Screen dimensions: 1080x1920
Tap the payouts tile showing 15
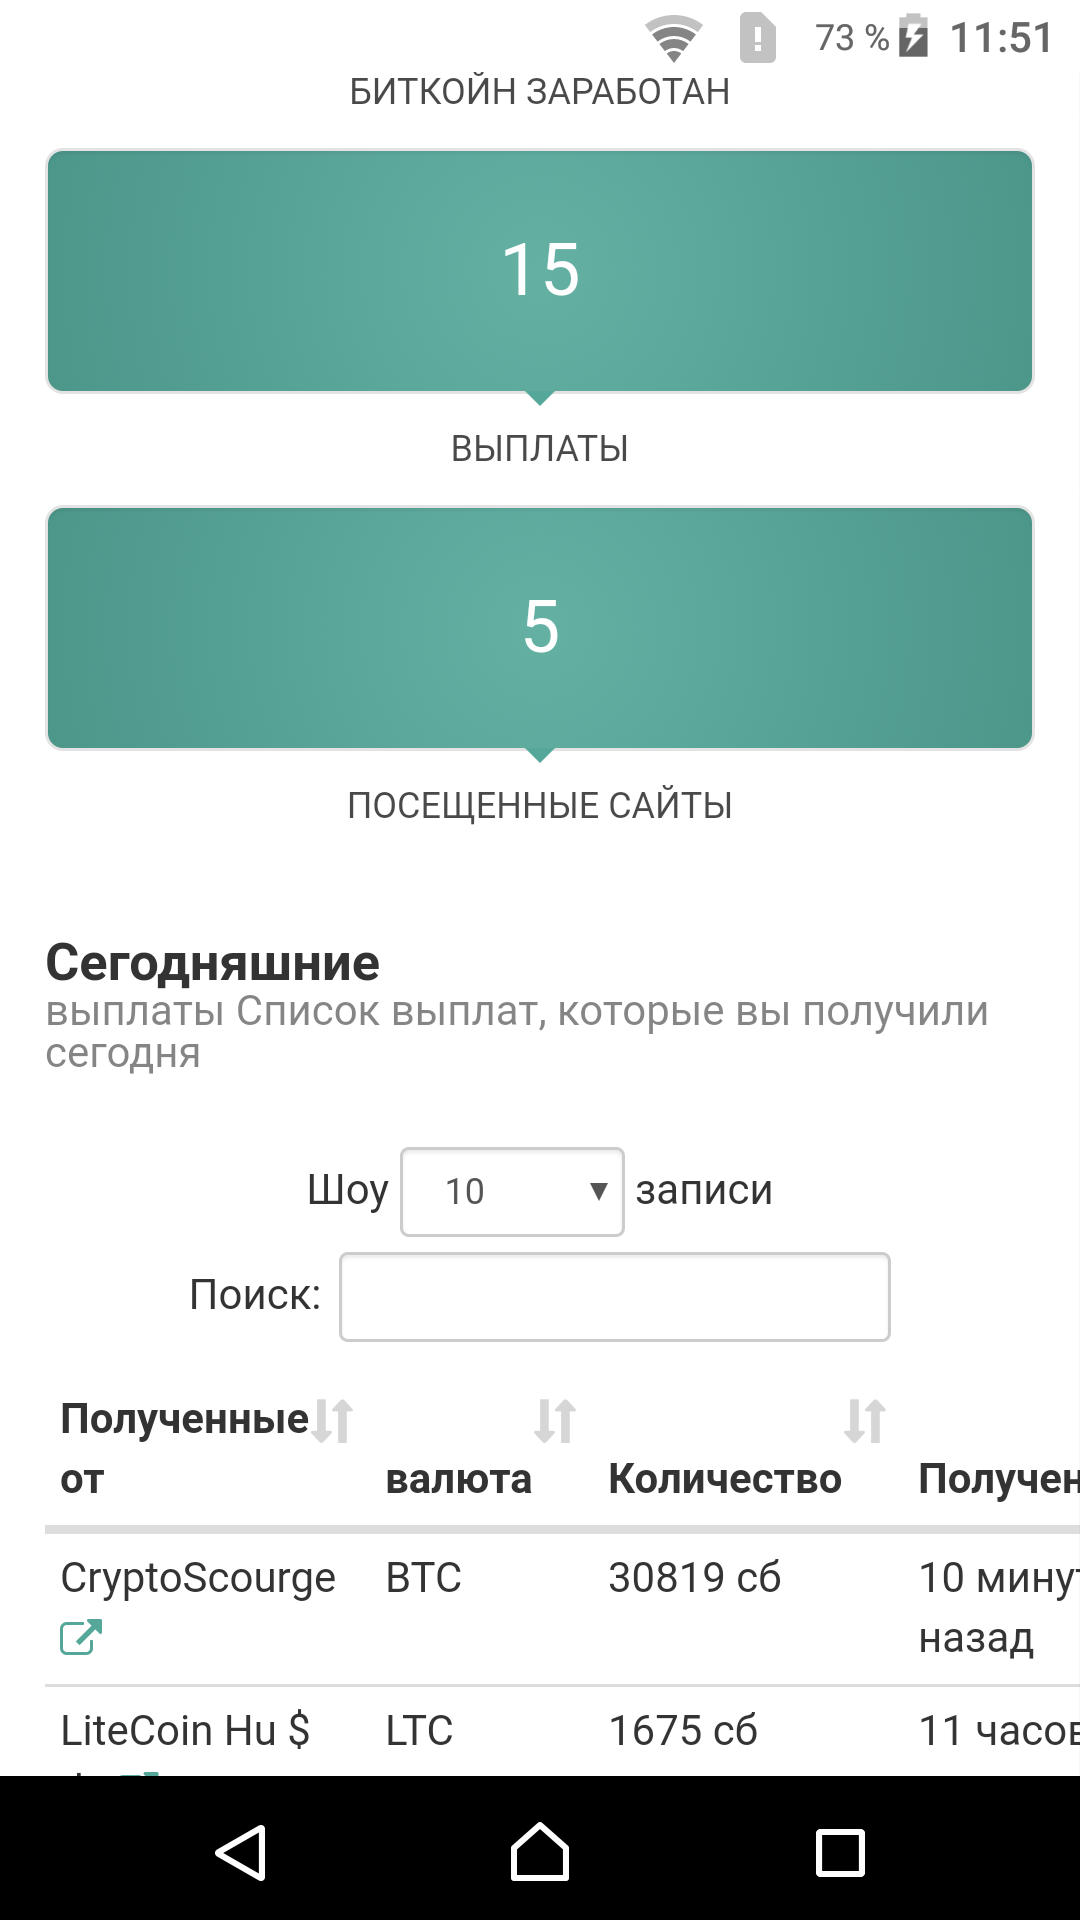pyautogui.click(x=540, y=271)
